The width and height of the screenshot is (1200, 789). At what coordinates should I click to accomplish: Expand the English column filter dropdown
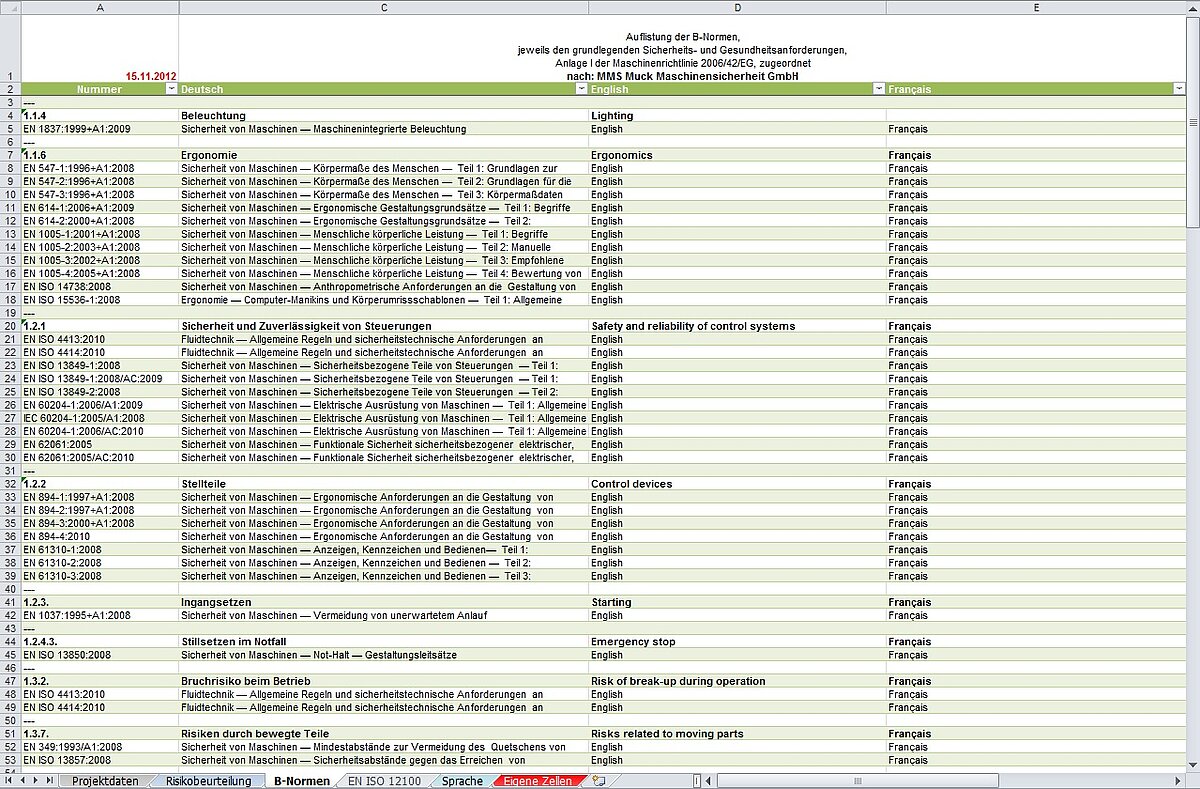click(x=878, y=89)
